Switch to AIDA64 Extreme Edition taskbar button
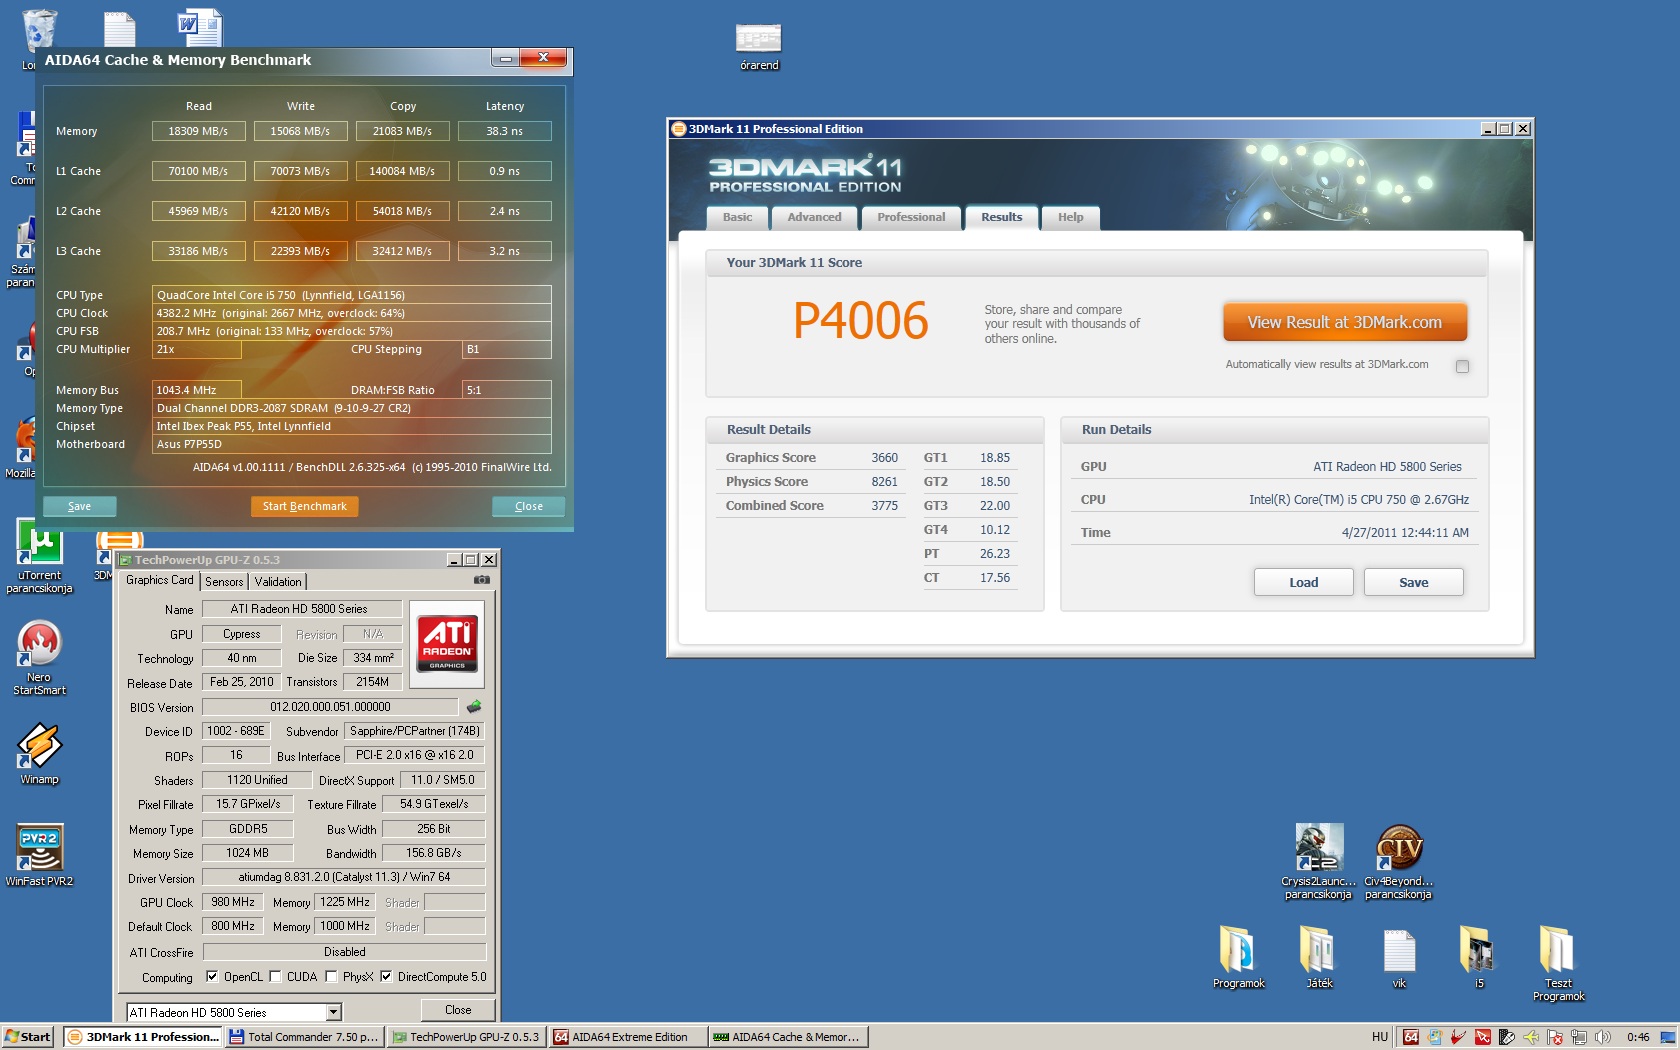 628,1037
